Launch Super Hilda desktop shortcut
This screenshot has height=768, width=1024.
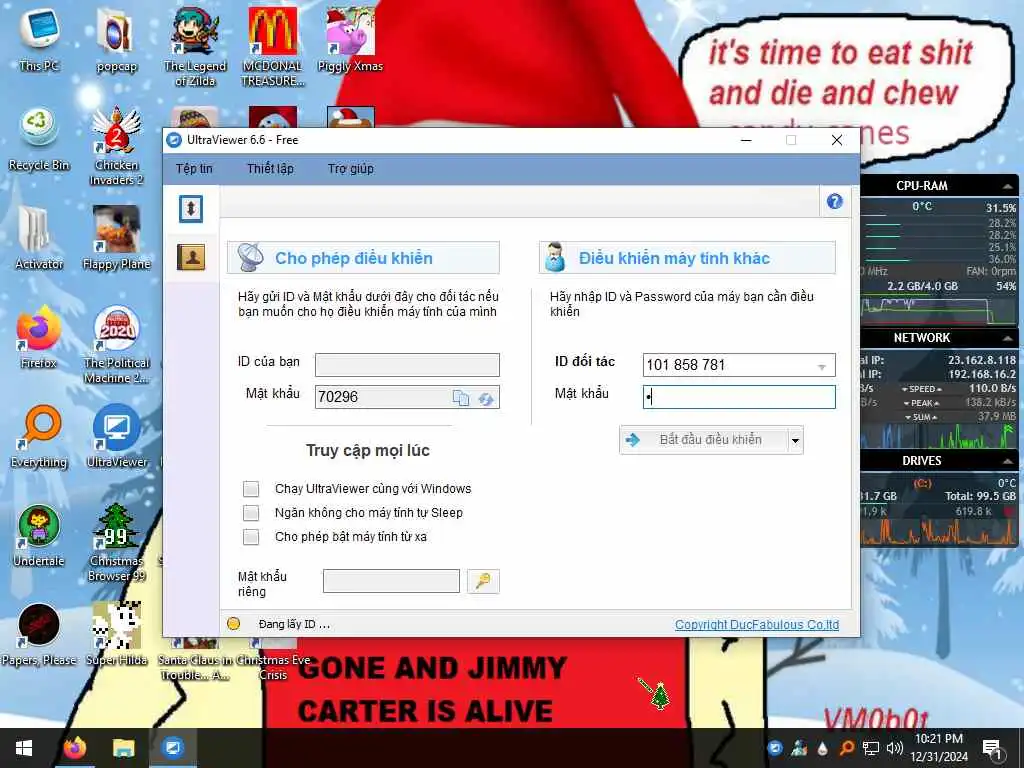click(x=116, y=634)
